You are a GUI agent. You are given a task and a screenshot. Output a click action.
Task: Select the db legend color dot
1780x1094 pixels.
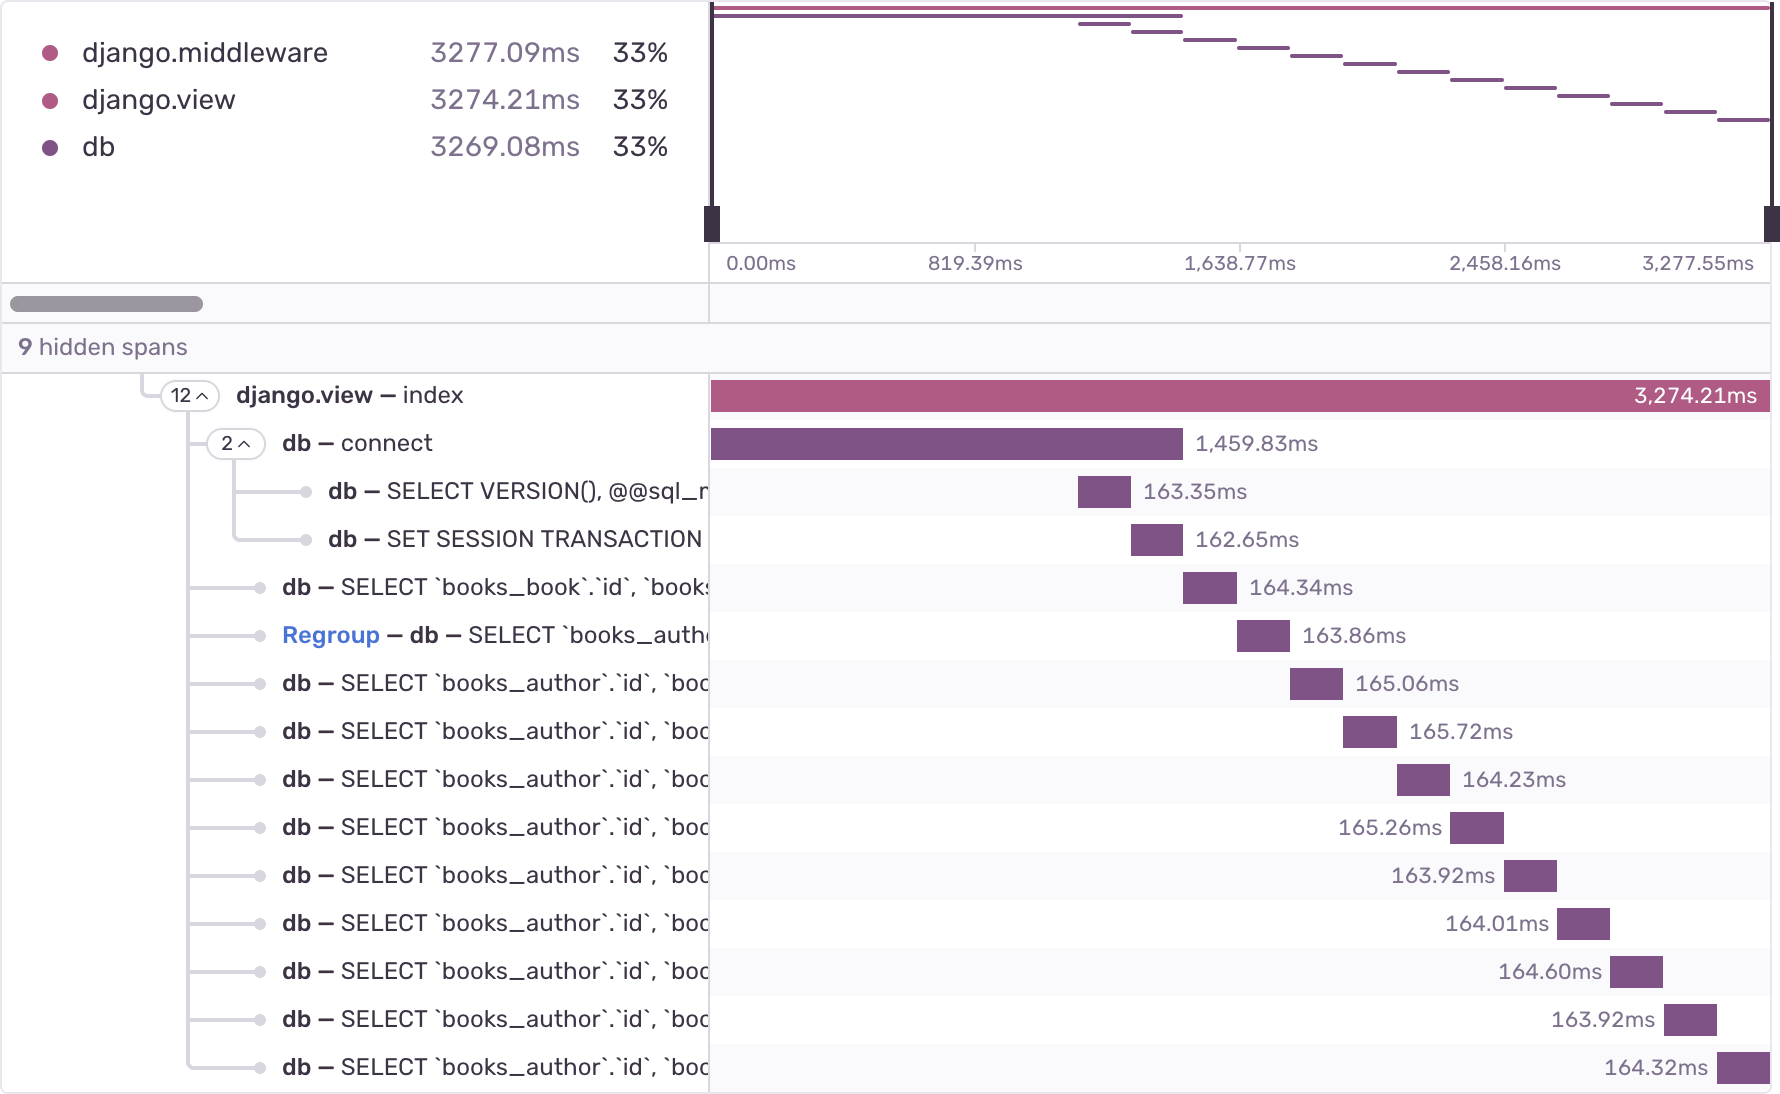50,148
